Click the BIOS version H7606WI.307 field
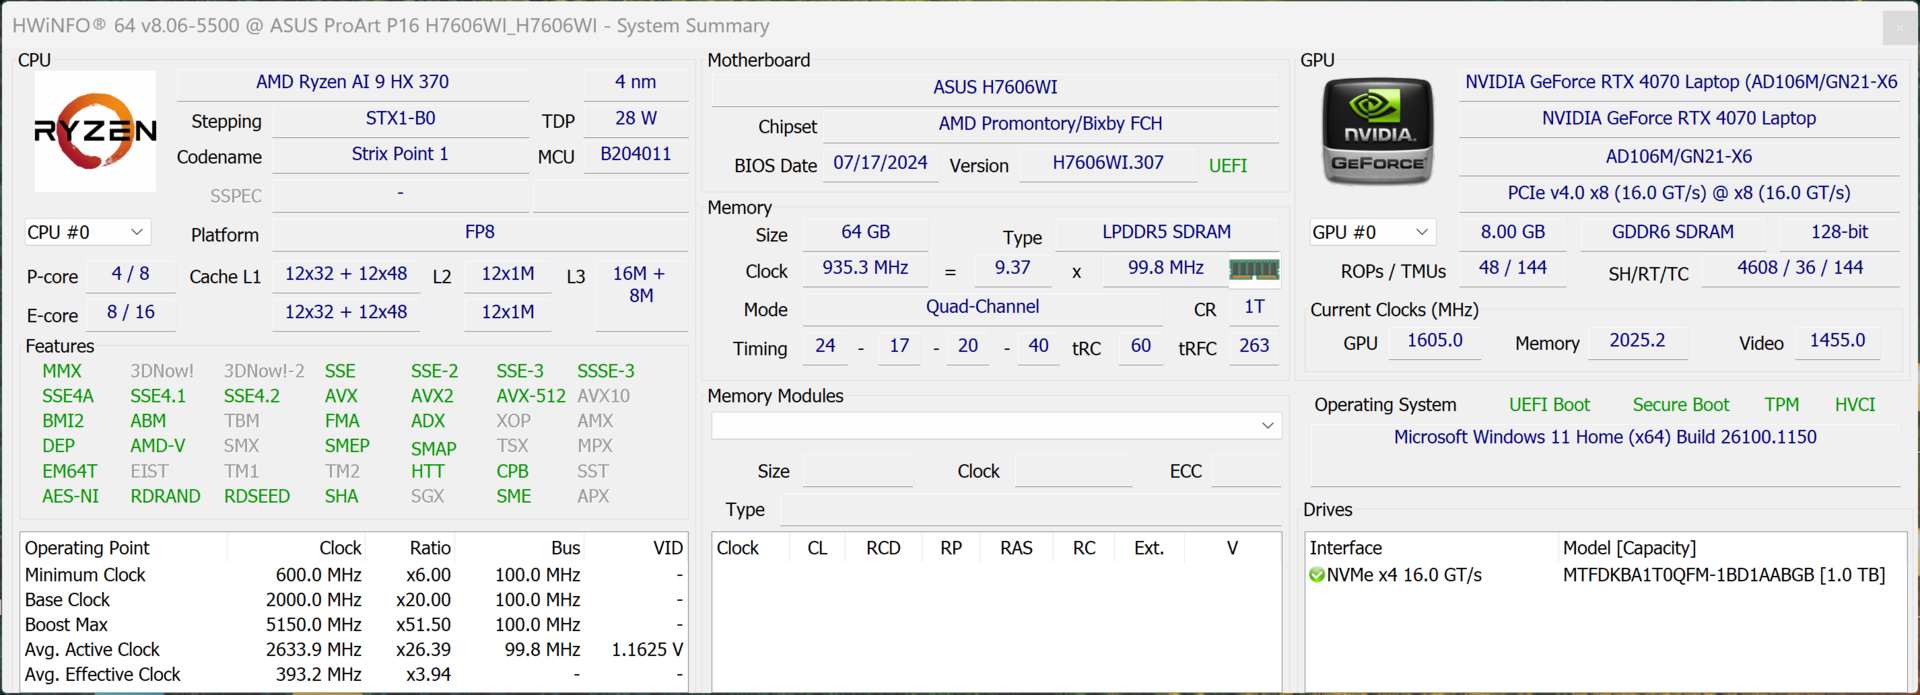 tap(1107, 163)
